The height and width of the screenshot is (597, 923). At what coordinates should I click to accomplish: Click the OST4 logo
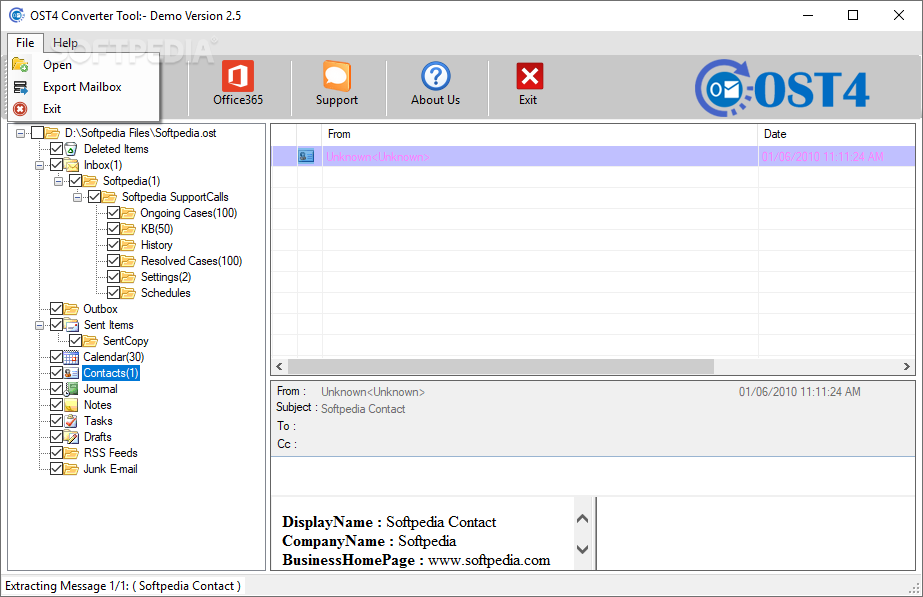pyautogui.click(x=782, y=88)
